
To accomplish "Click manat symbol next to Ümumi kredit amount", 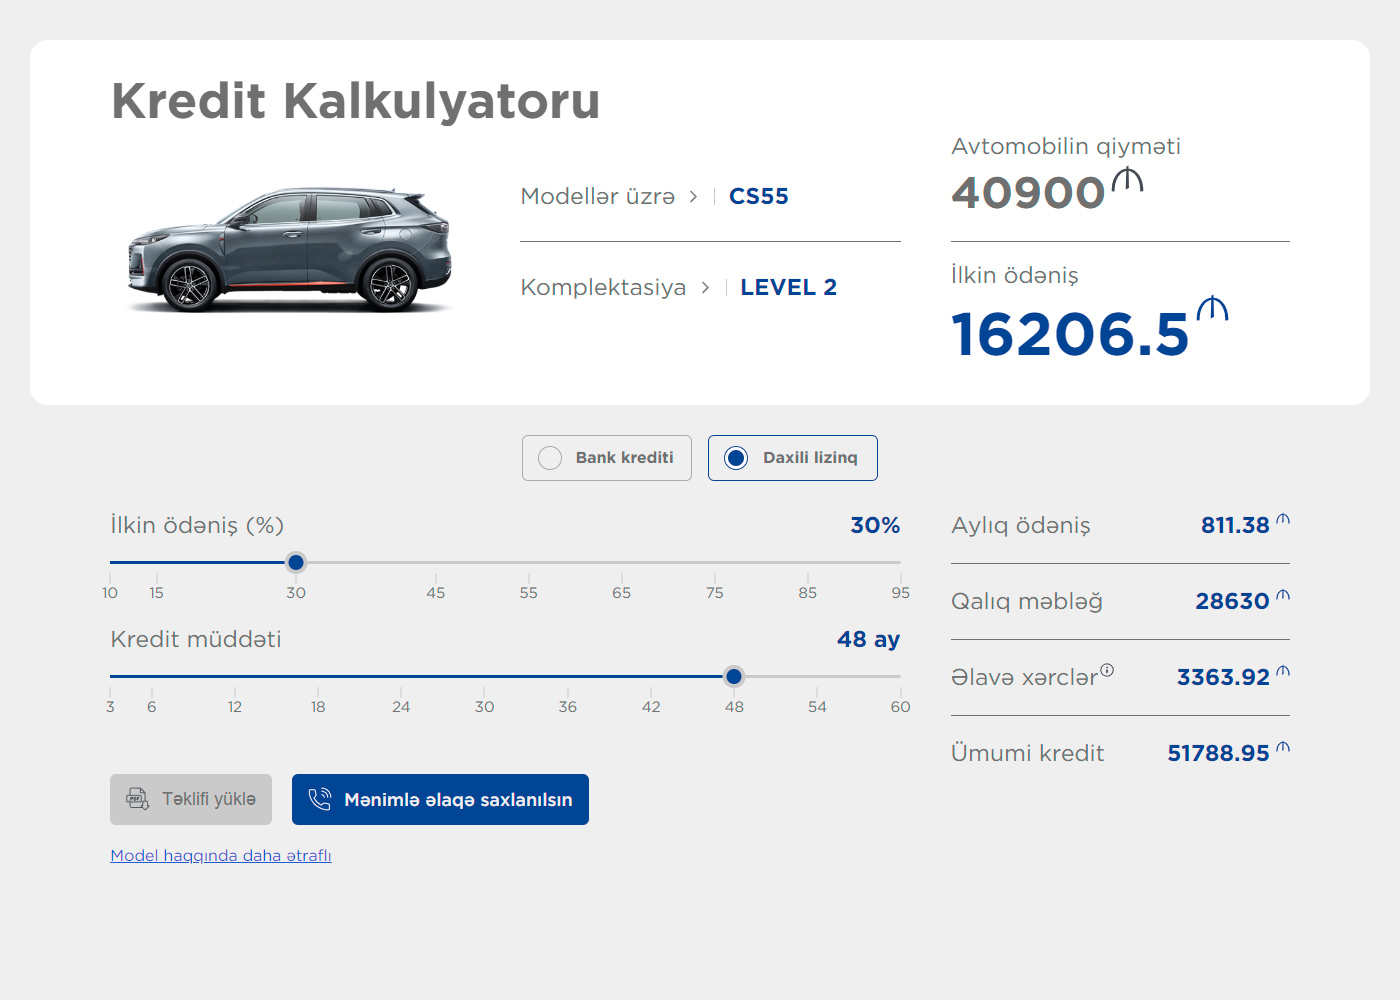I will [1283, 747].
